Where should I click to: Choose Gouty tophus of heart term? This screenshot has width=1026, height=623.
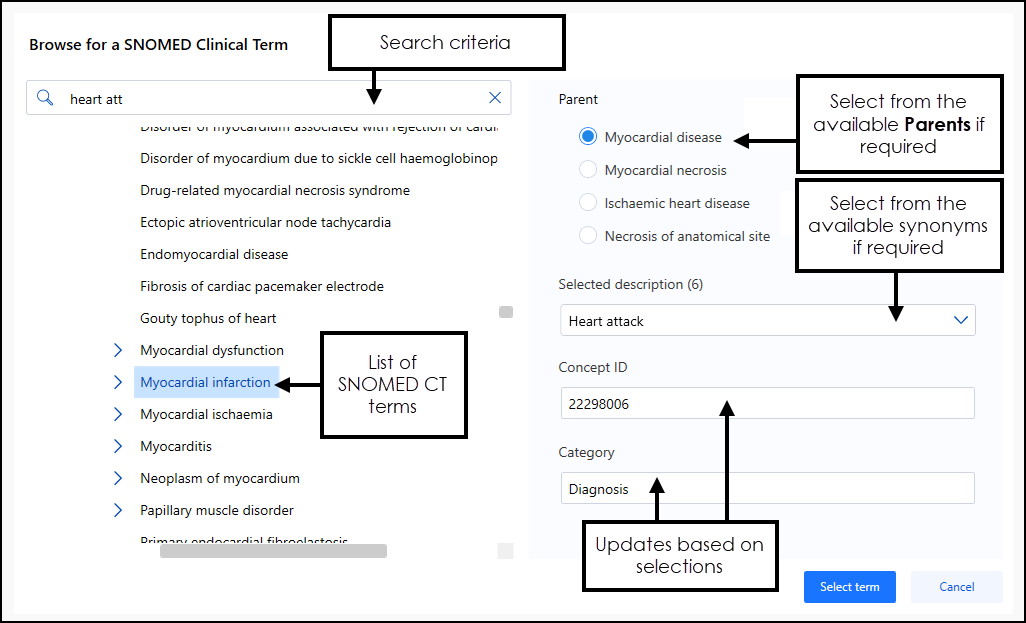coord(208,318)
